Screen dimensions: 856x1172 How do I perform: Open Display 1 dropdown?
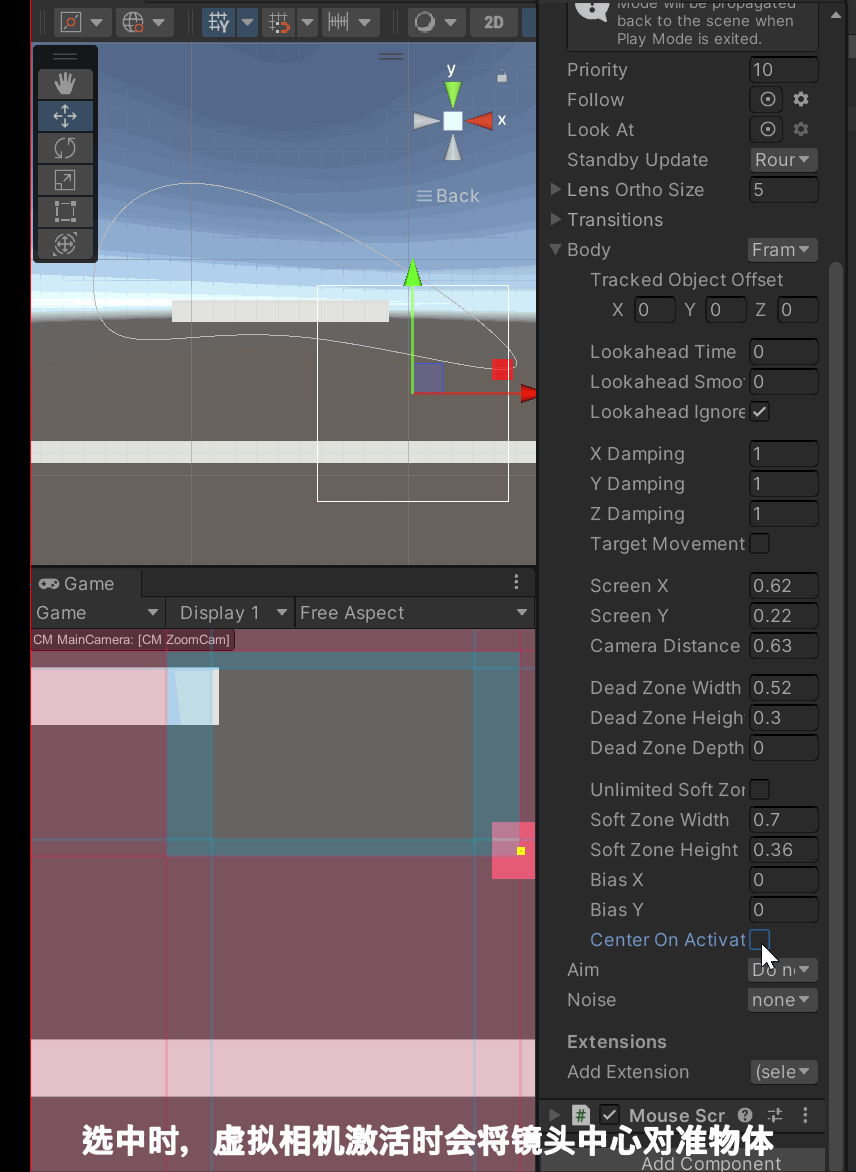tap(230, 613)
